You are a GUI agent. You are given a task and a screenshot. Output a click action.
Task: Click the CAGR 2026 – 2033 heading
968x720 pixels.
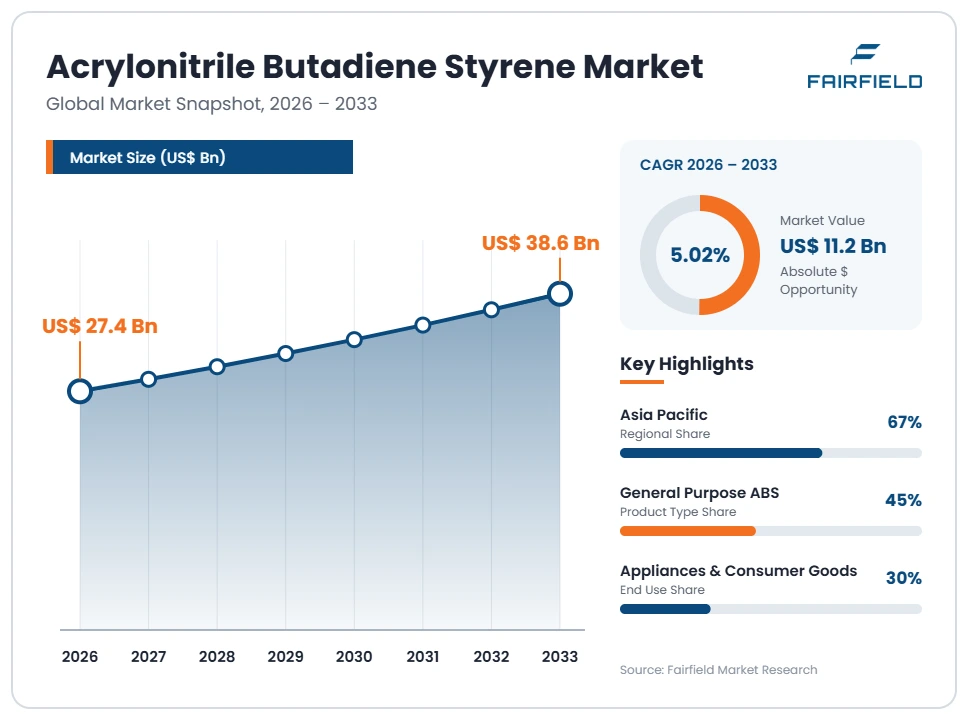pos(708,165)
